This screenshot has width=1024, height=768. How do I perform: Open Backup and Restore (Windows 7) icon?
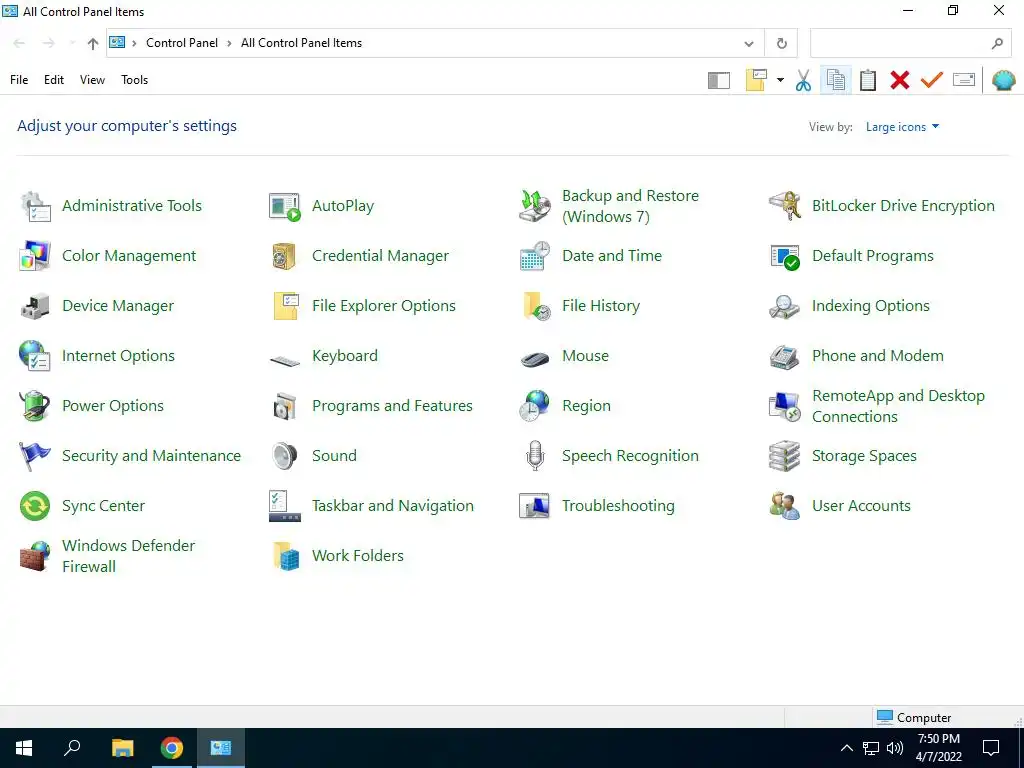tap(535, 206)
